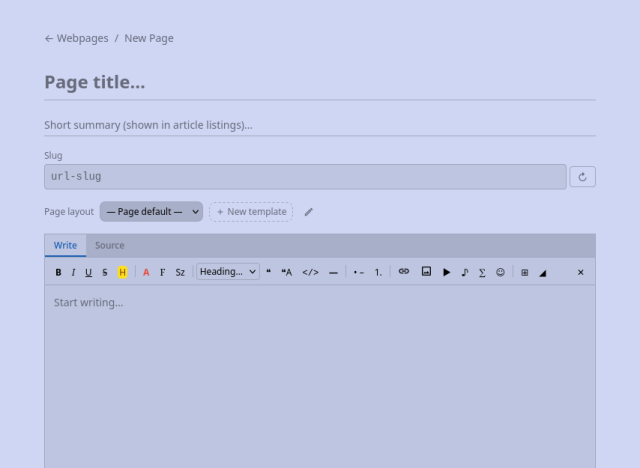640x468 pixels.
Task: Choose font family with F icon
Action: (x=162, y=272)
